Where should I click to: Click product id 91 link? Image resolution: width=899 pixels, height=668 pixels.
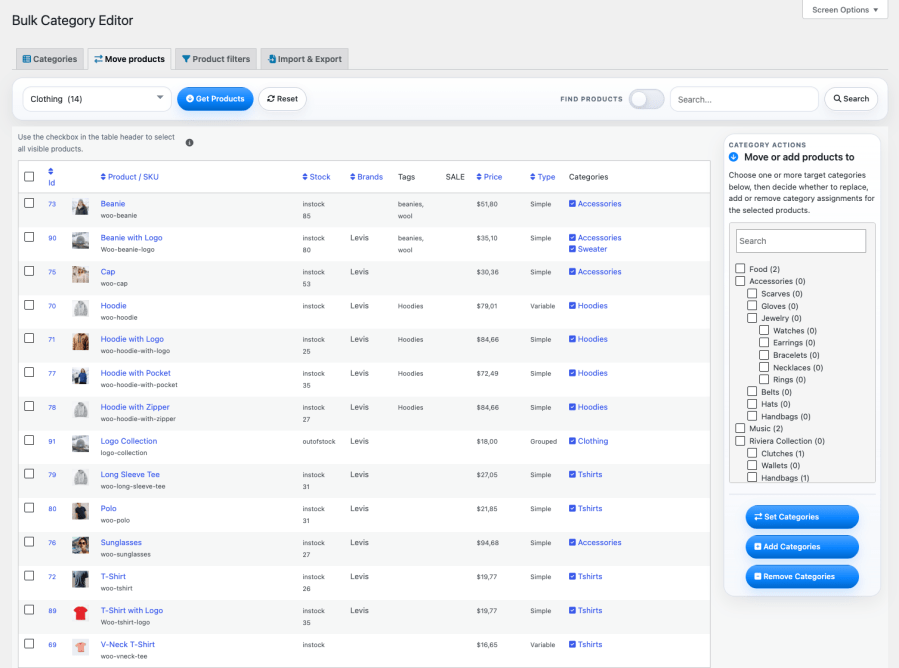coord(52,442)
